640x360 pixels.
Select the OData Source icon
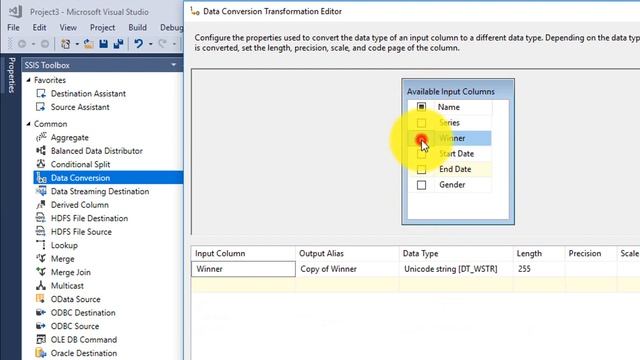click(41, 299)
